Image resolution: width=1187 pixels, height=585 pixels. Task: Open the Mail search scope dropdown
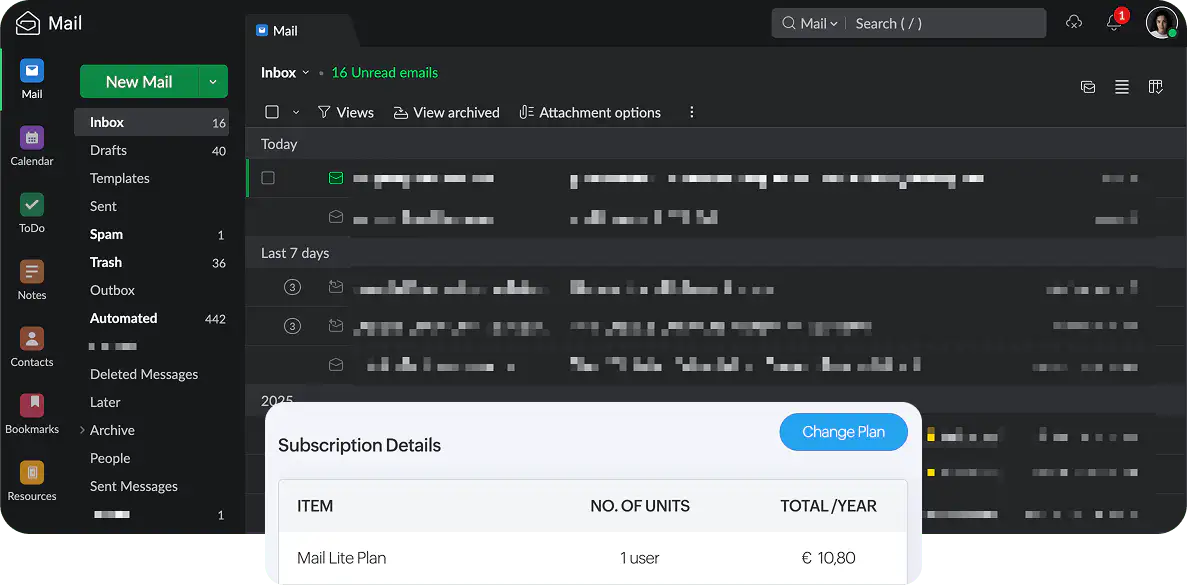(818, 24)
